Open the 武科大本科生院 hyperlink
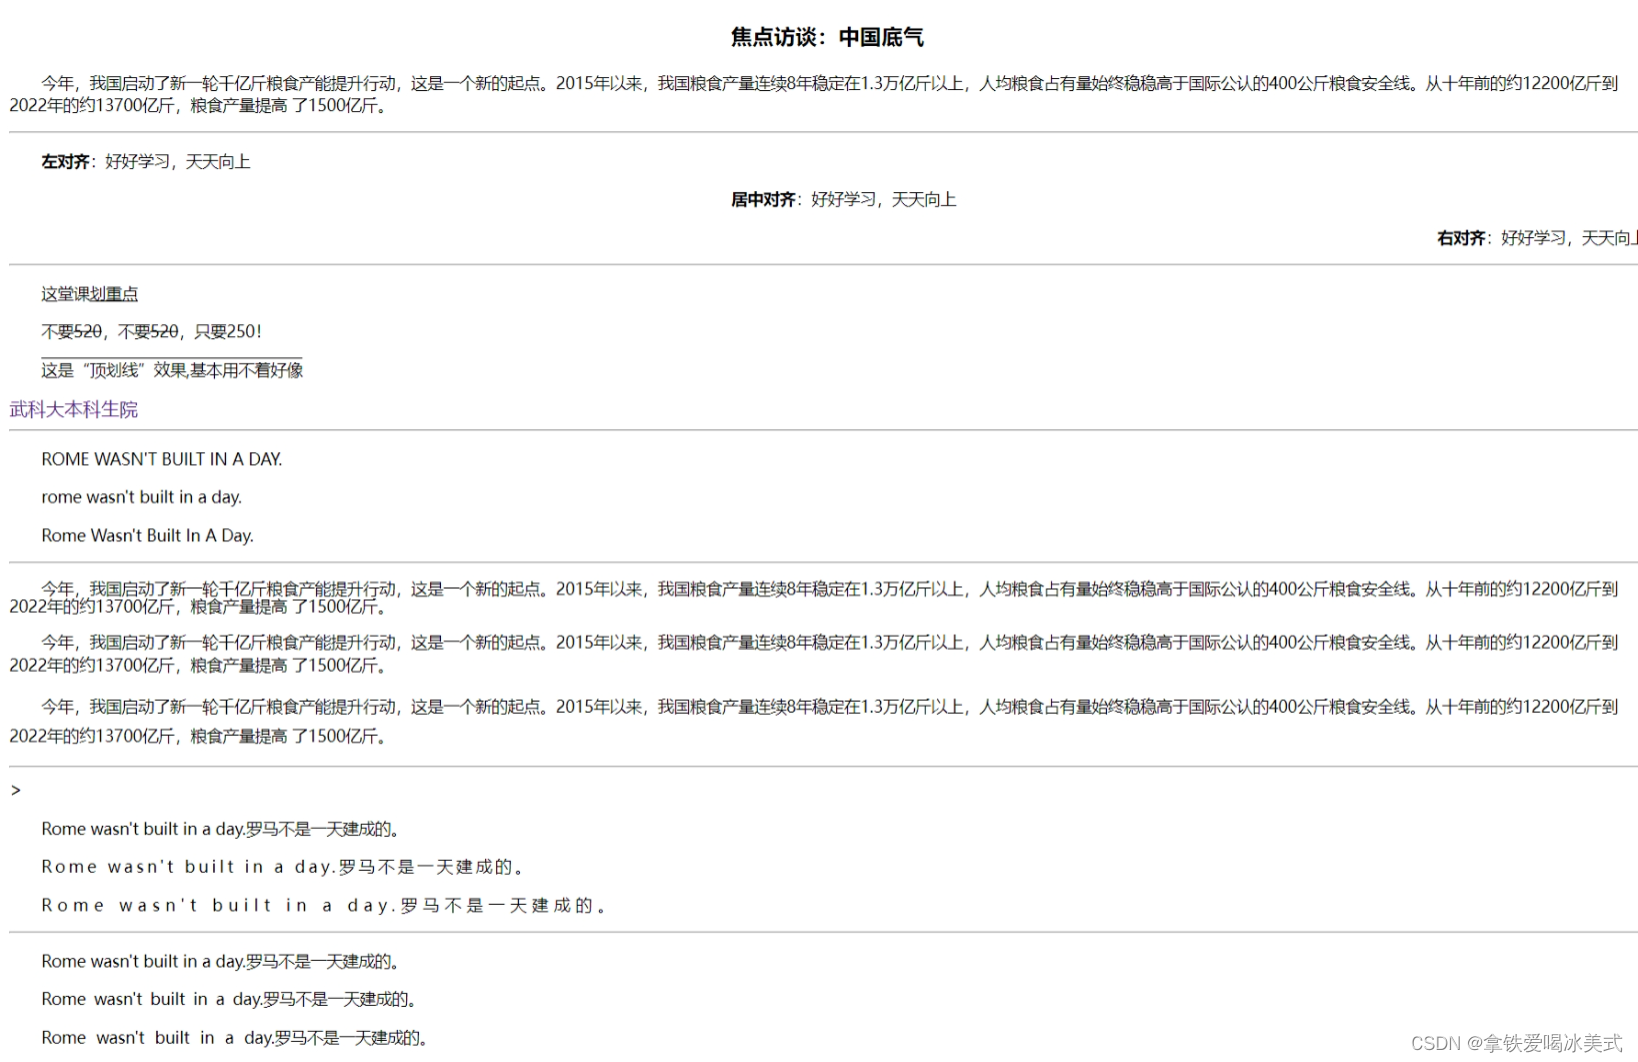Image resolution: width=1638 pixels, height=1062 pixels. pos(72,409)
